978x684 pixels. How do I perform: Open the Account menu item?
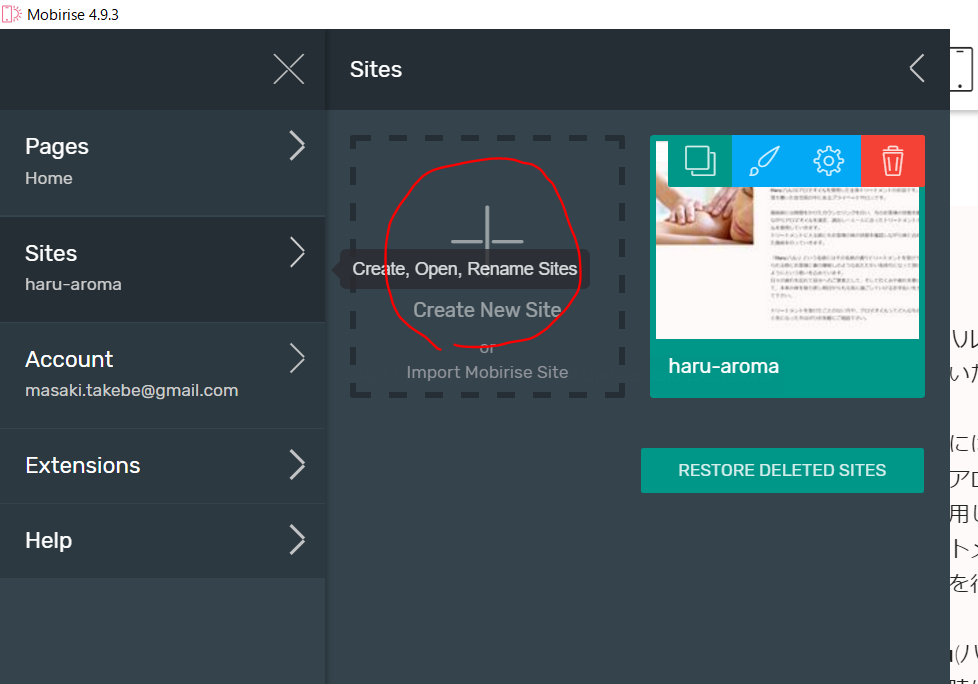tap(163, 375)
